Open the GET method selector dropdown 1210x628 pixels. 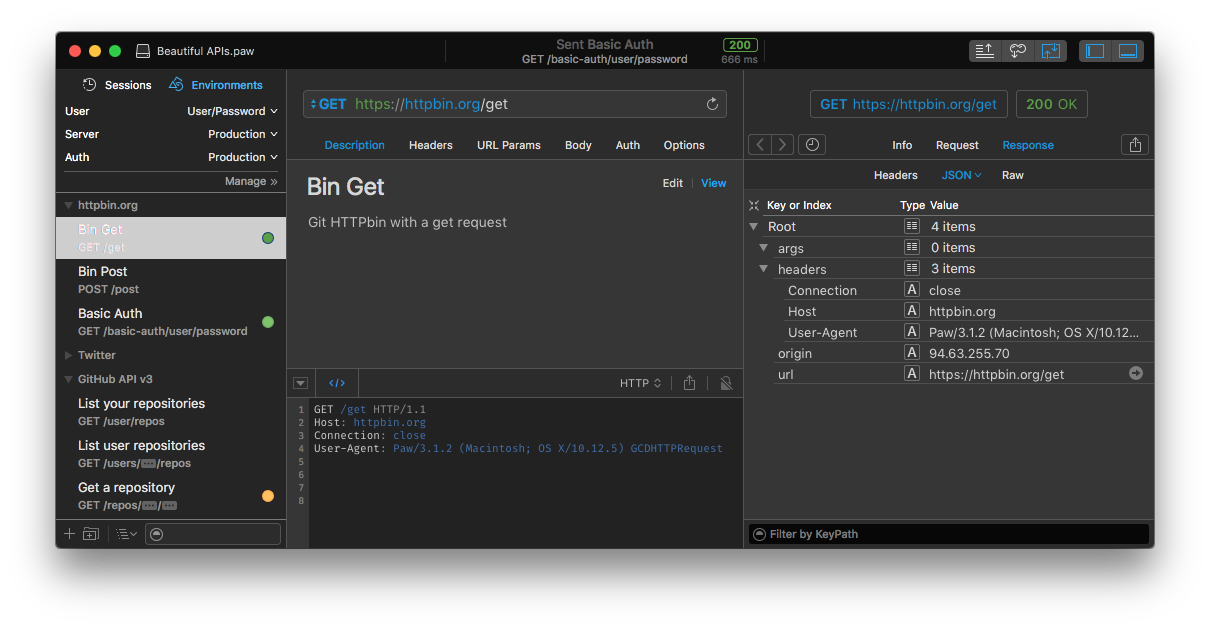tap(328, 104)
